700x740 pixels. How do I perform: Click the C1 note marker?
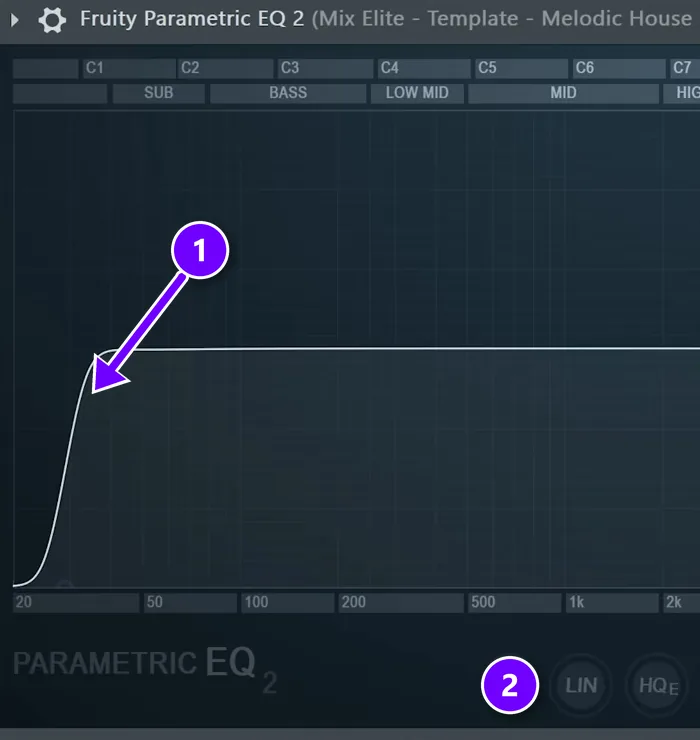(x=129, y=68)
